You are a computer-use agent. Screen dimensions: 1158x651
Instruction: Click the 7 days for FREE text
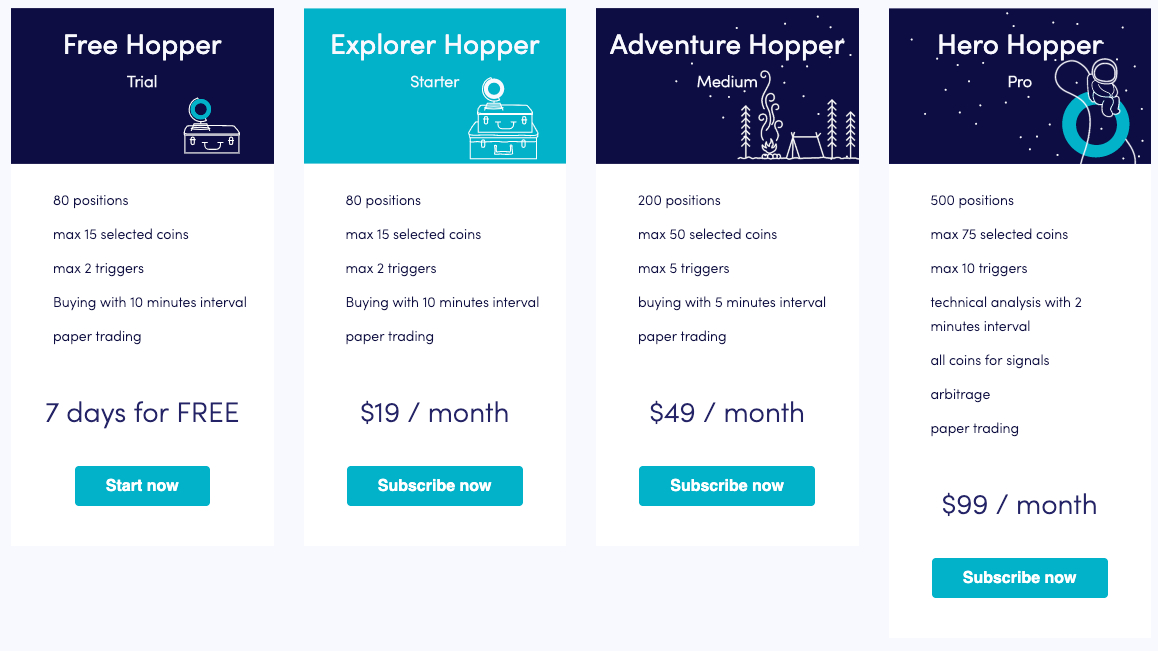pos(142,413)
